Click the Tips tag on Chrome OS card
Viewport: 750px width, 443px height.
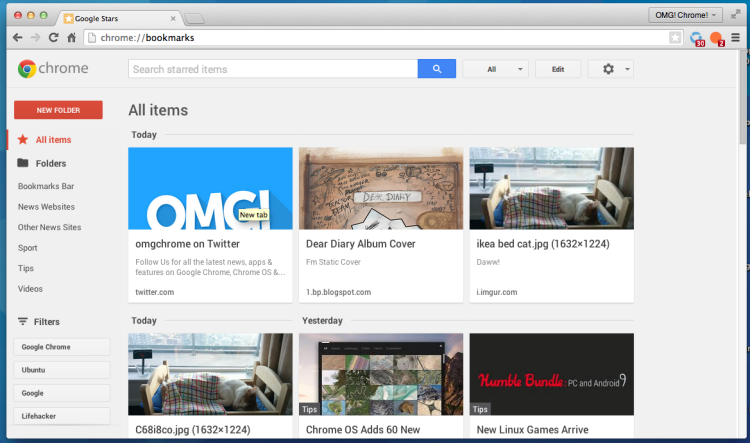coord(309,409)
